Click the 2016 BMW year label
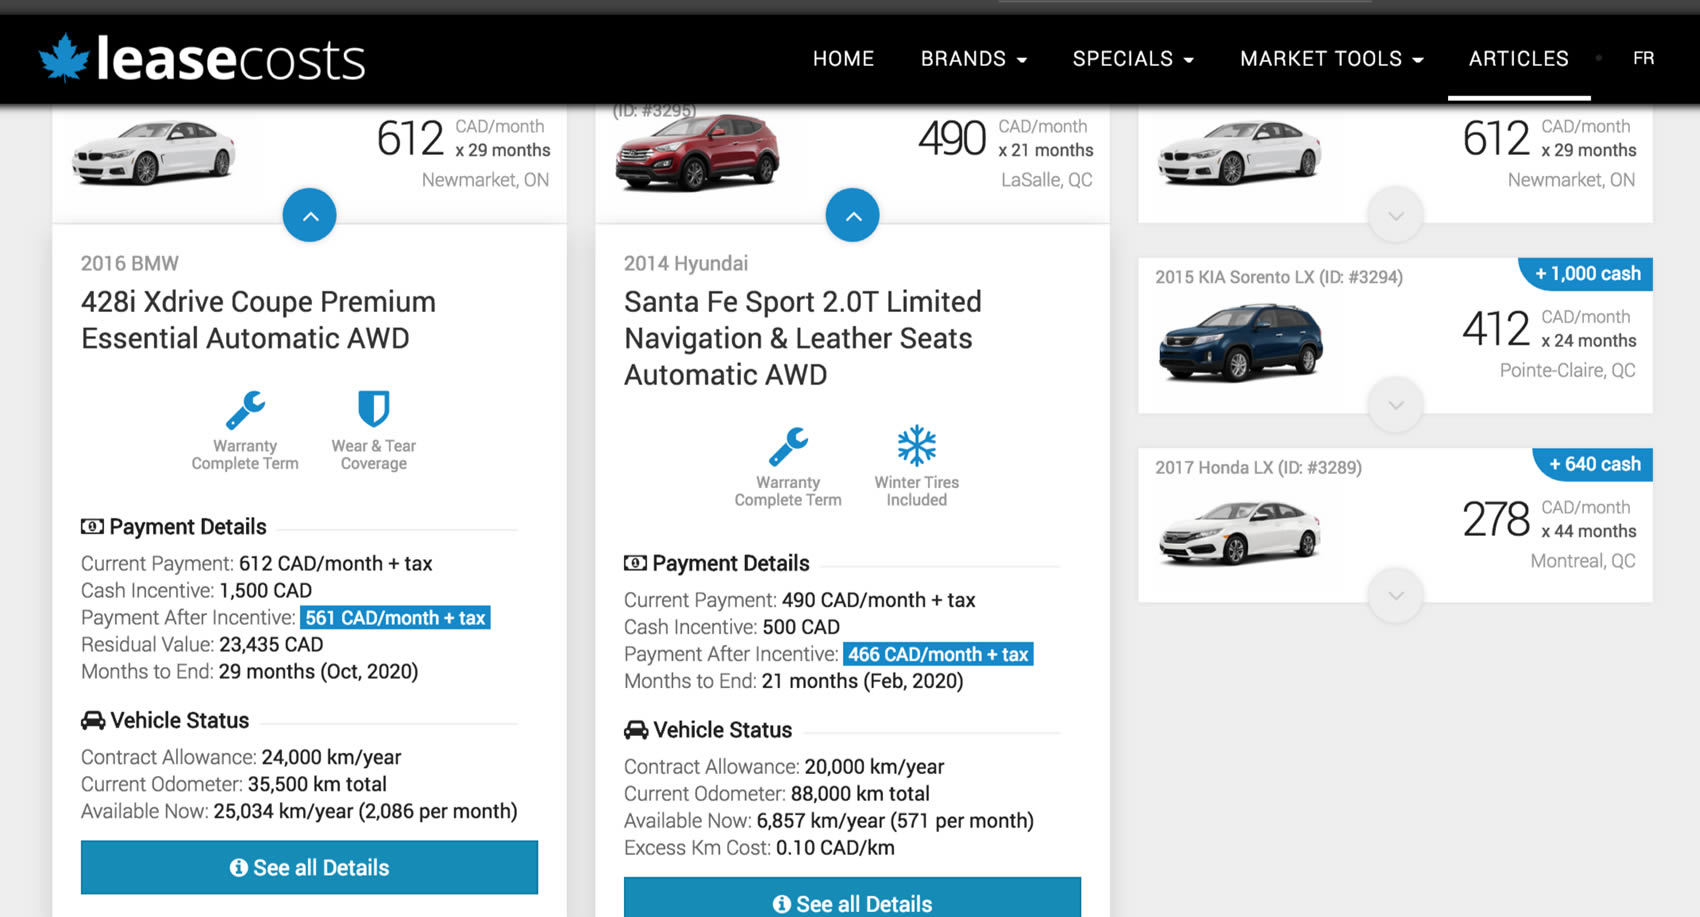The height and width of the screenshot is (917, 1700). [130, 263]
